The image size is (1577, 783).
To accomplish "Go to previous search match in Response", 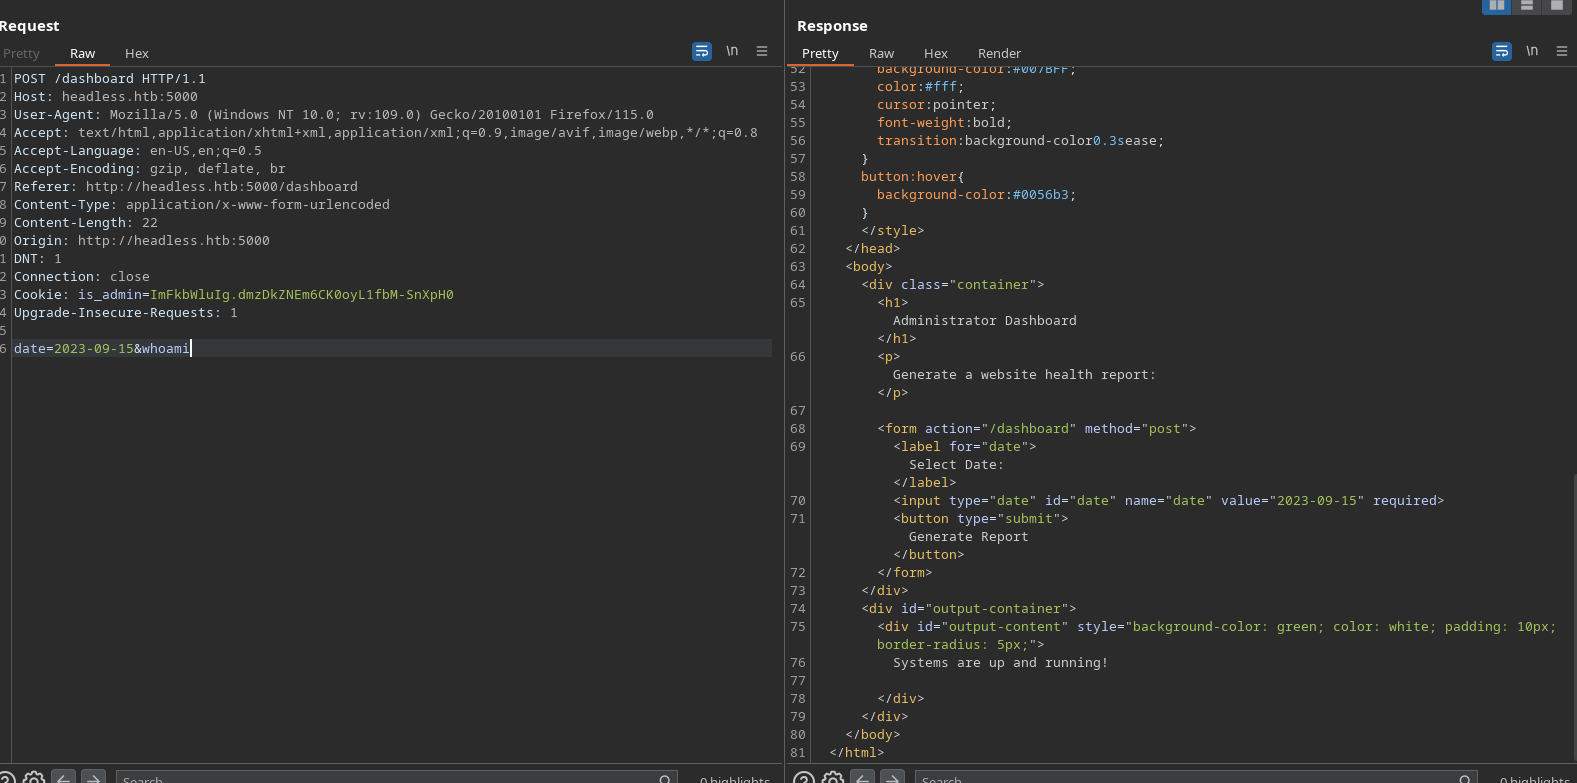I will click(x=863, y=778).
